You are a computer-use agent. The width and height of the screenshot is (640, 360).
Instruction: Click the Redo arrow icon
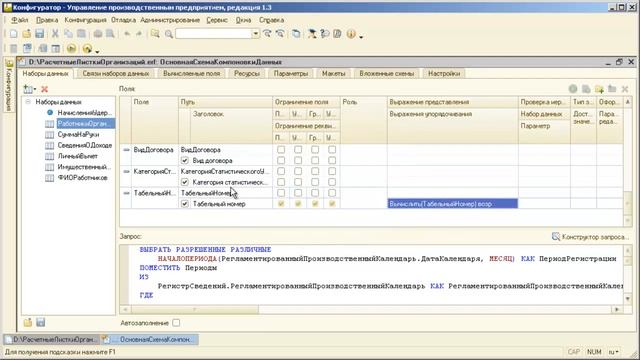[x=139, y=34]
